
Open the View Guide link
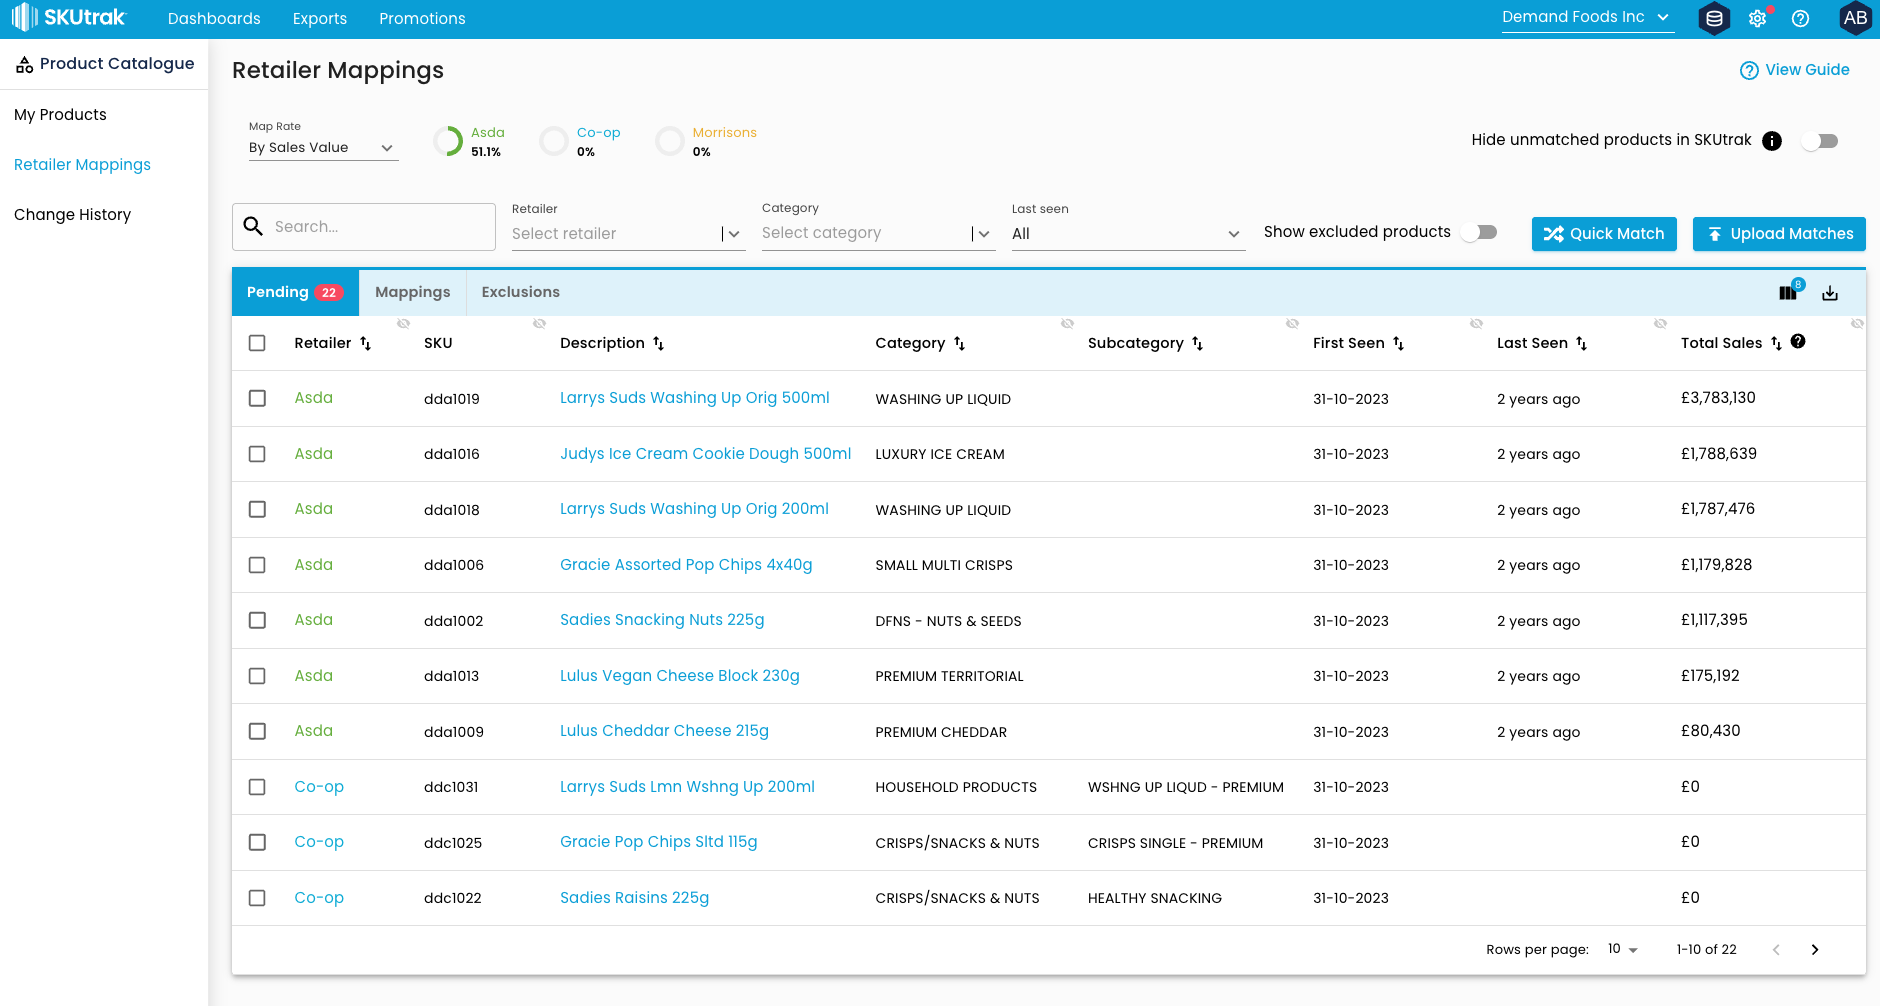(1794, 70)
